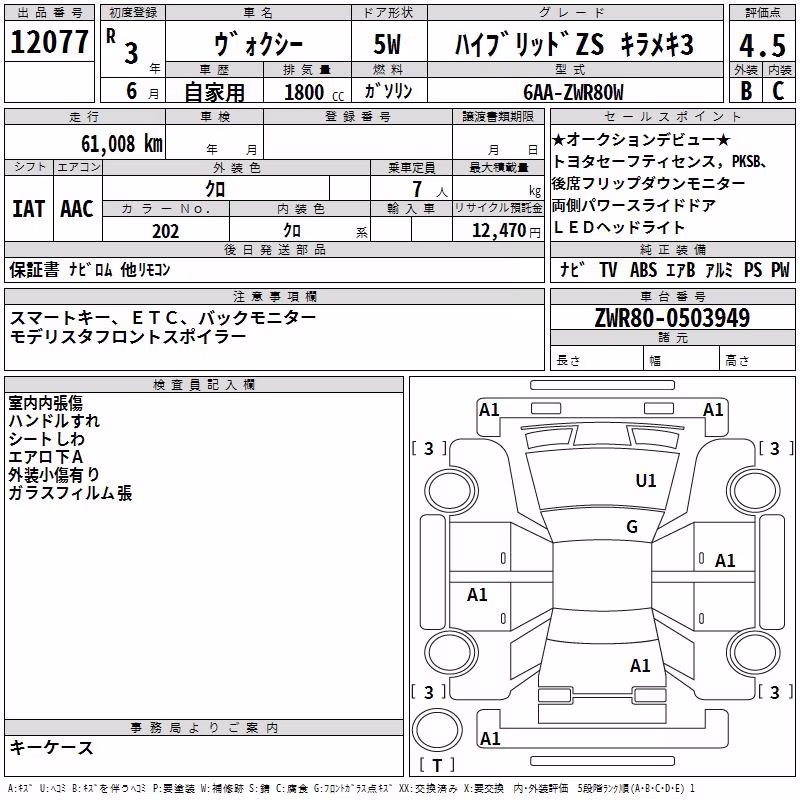Screen dimensions: 800x800
Task: Click 後席フリップダウンモニター sales point line
Action: [648, 183]
